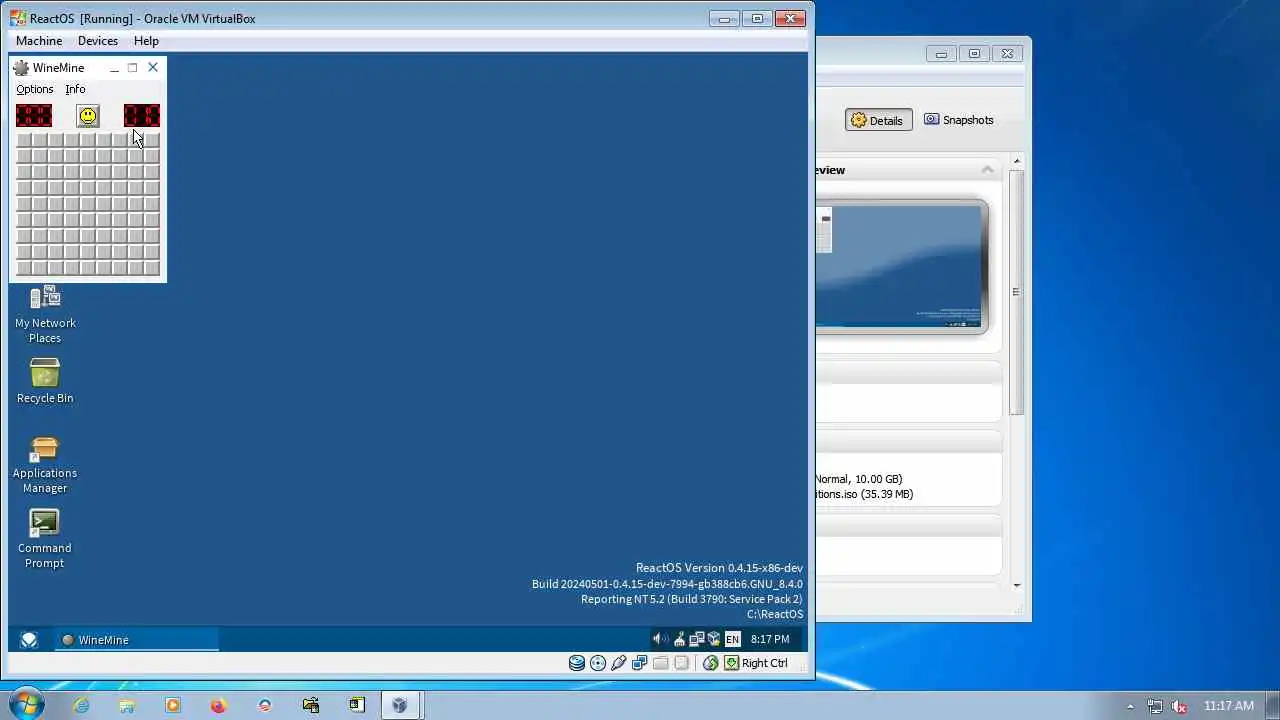The image size is (1280, 720).
Task: Click the timer display in WineMine
Action: pos(142,116)
